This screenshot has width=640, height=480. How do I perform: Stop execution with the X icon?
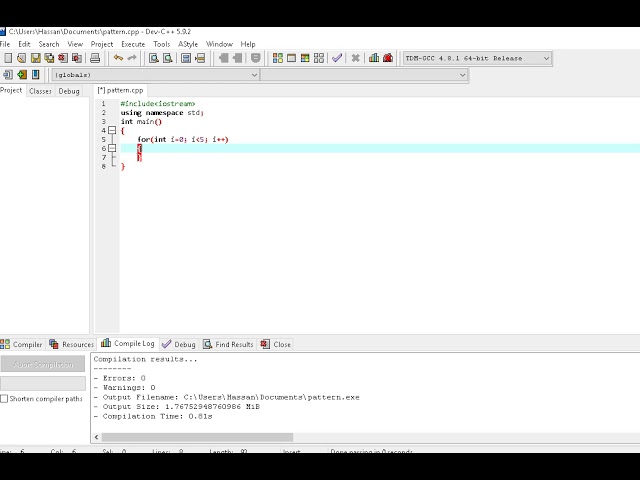coord(356,58)
